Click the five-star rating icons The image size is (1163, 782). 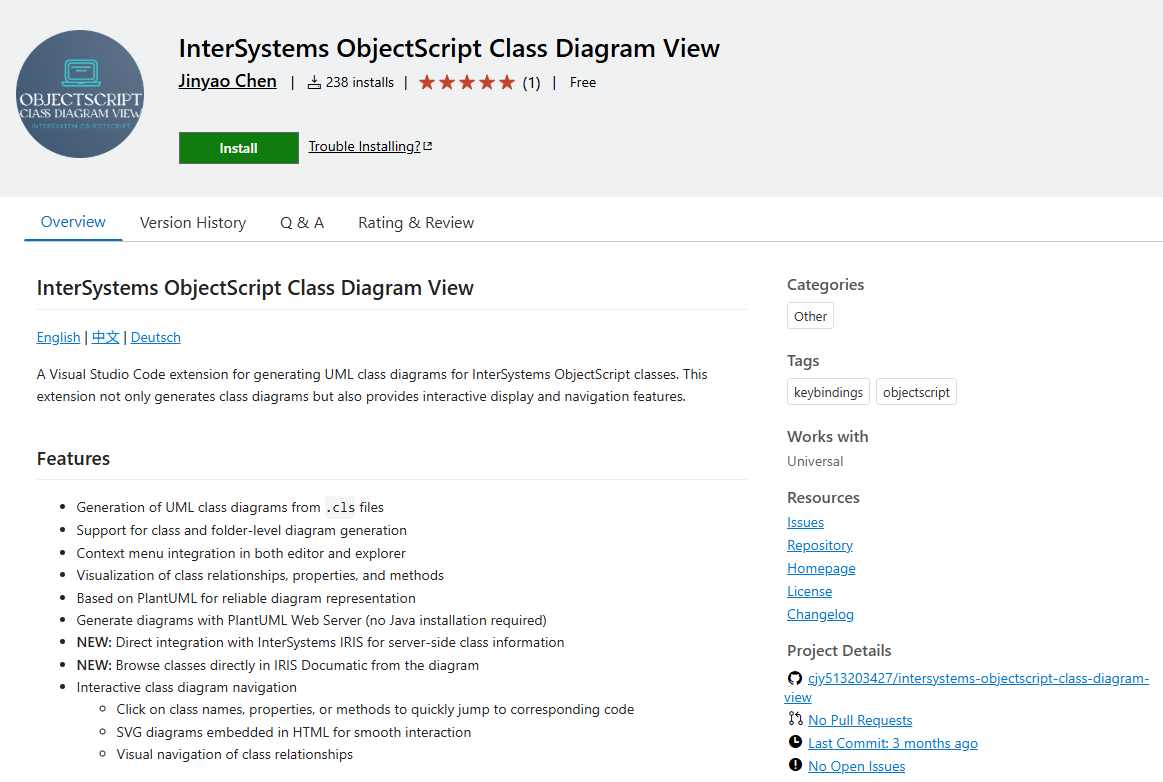466,82
